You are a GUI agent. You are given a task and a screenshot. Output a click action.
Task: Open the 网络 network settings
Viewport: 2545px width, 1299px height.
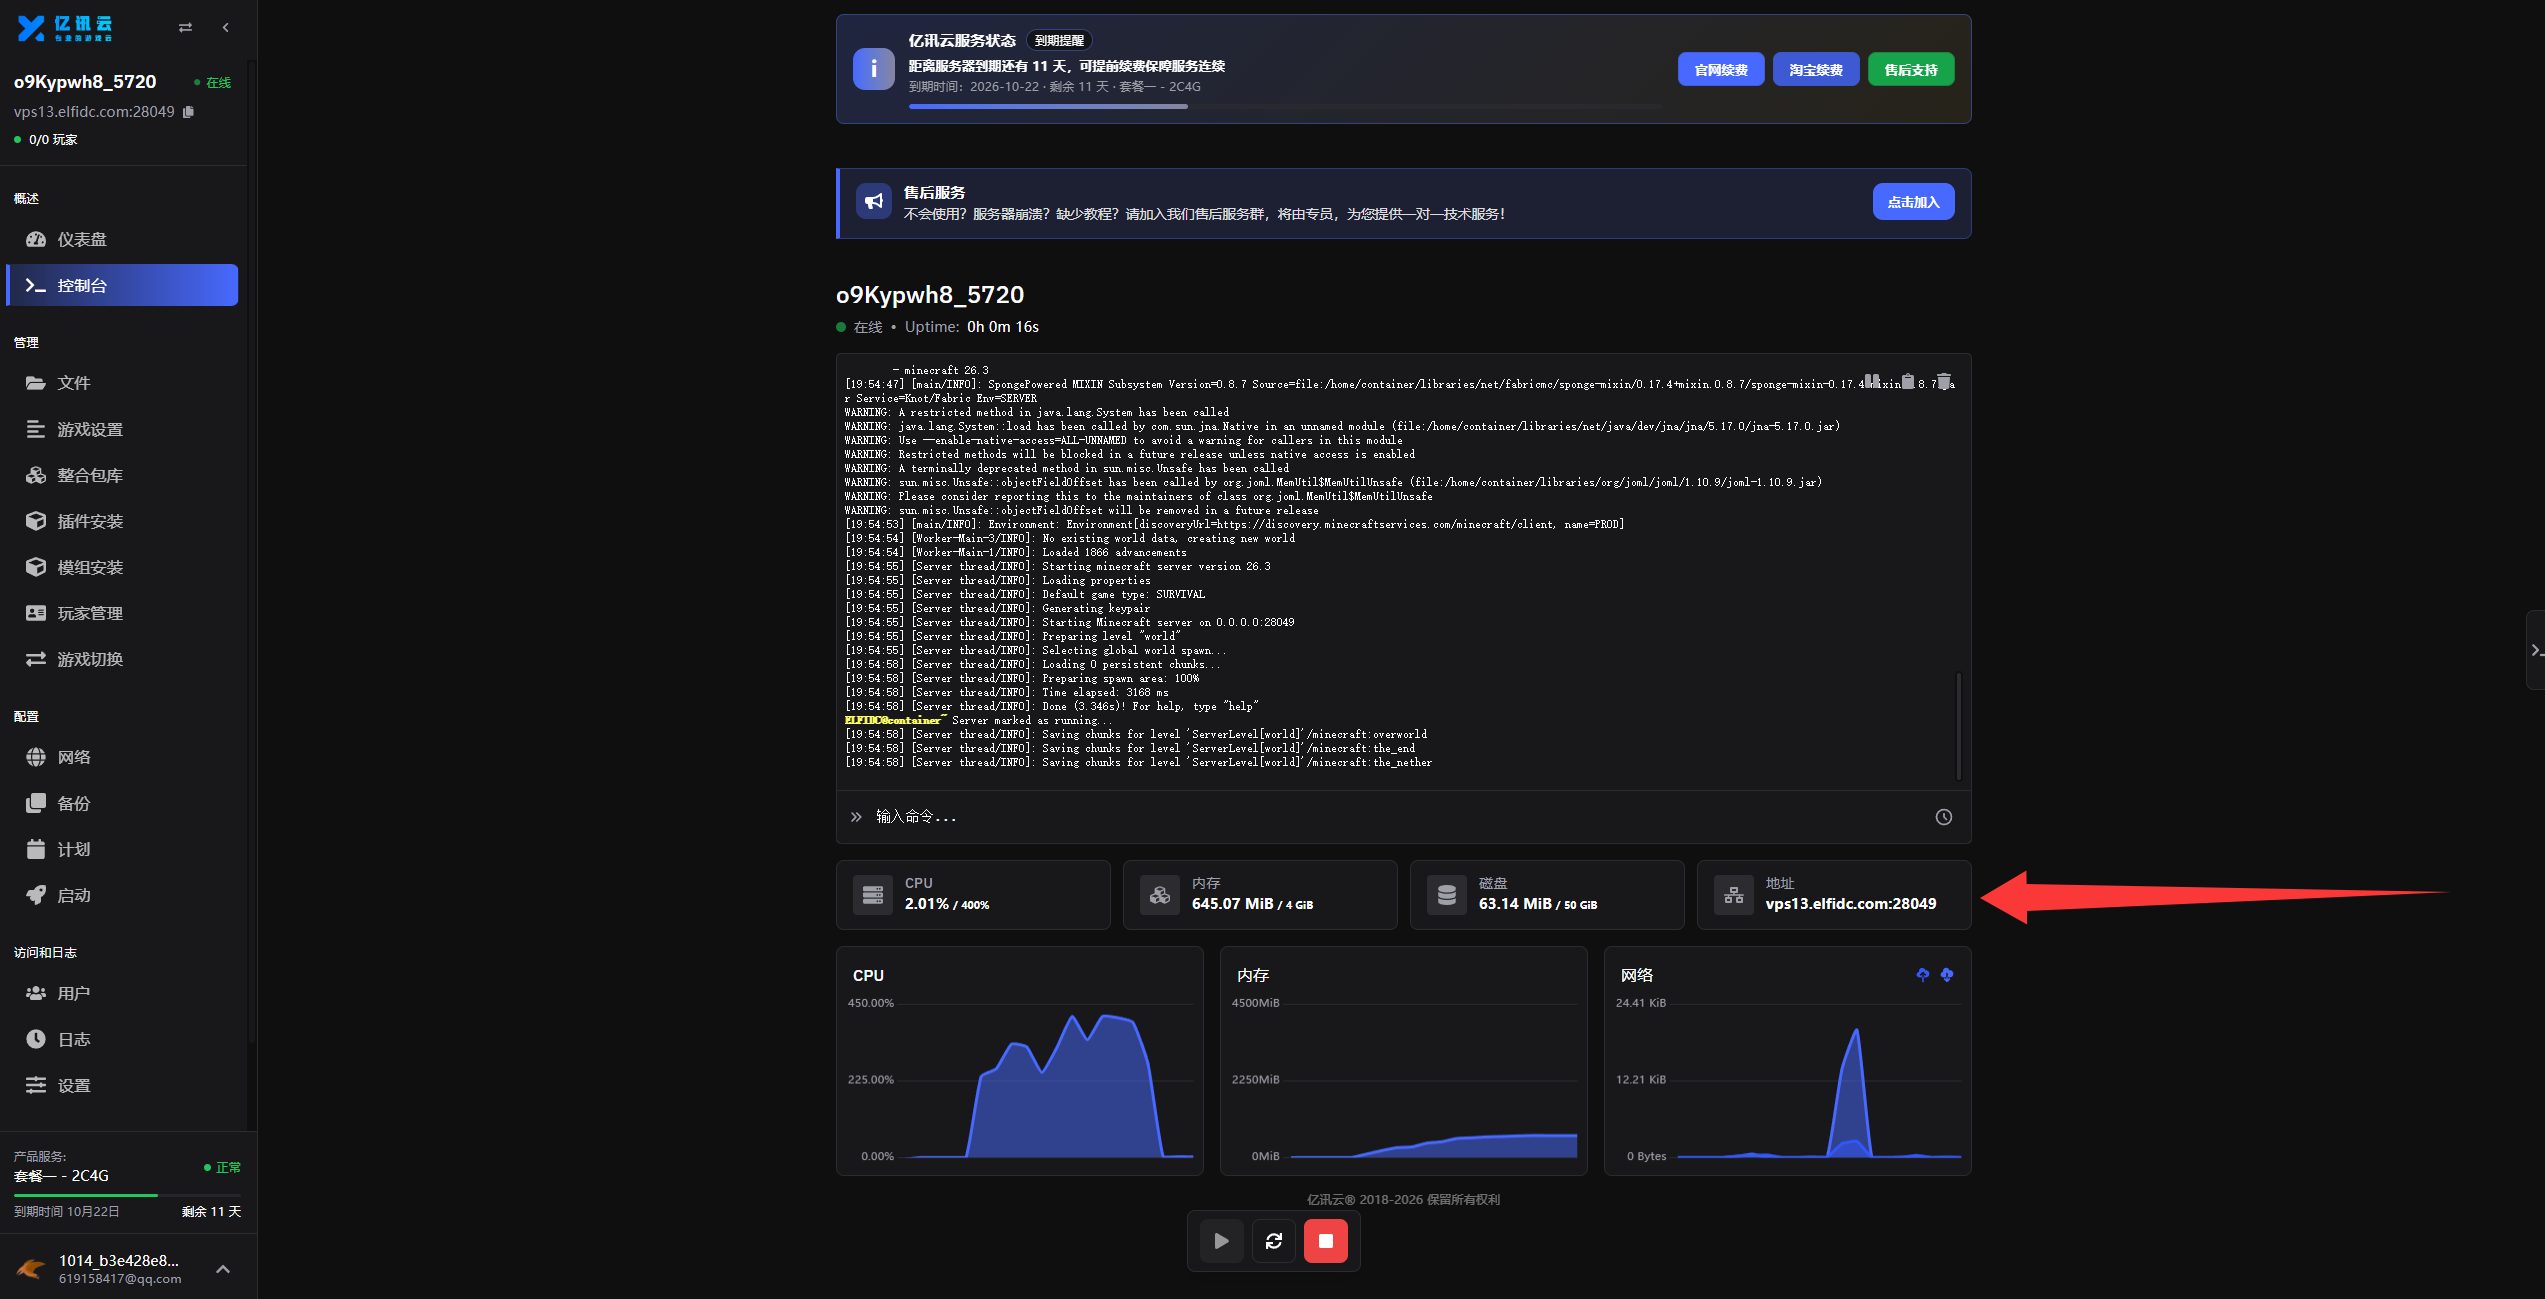[122, 757]
